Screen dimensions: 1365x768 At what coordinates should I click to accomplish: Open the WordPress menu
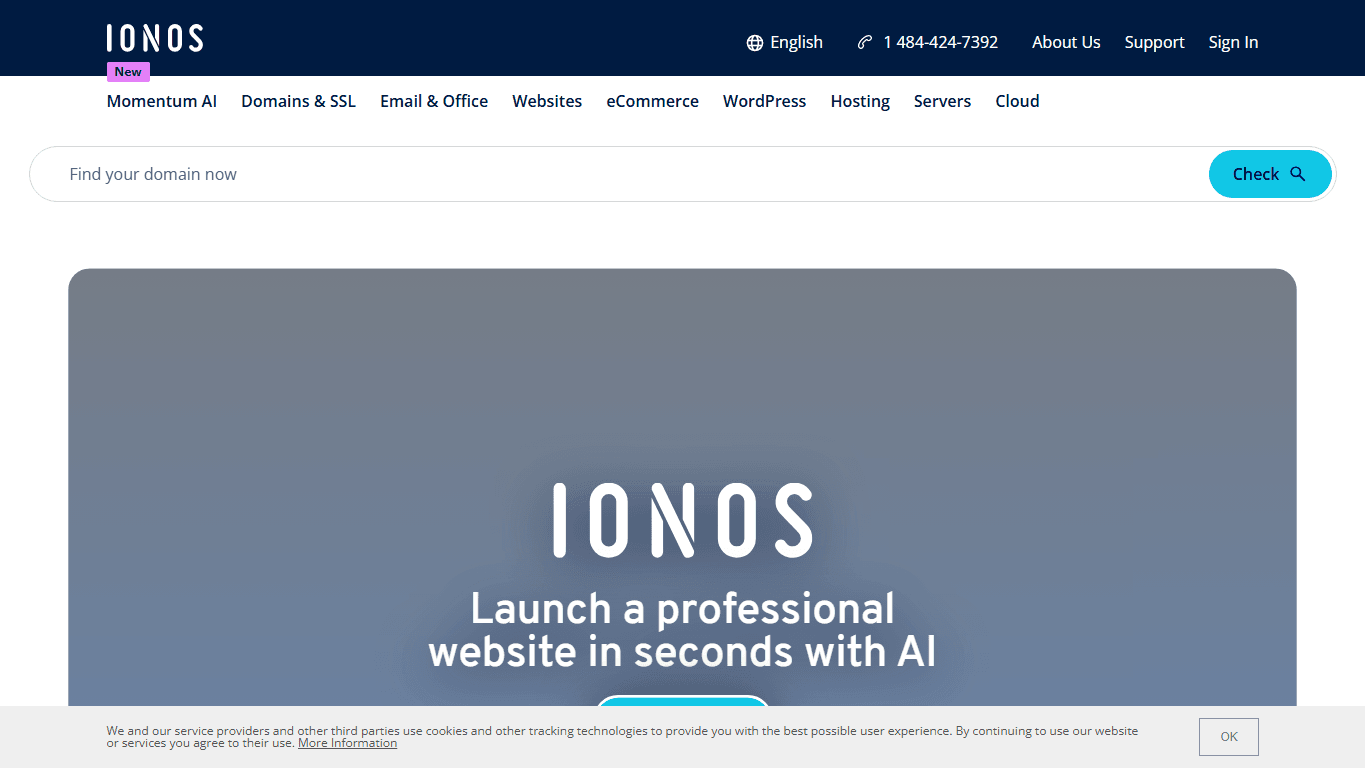(764, 101)
